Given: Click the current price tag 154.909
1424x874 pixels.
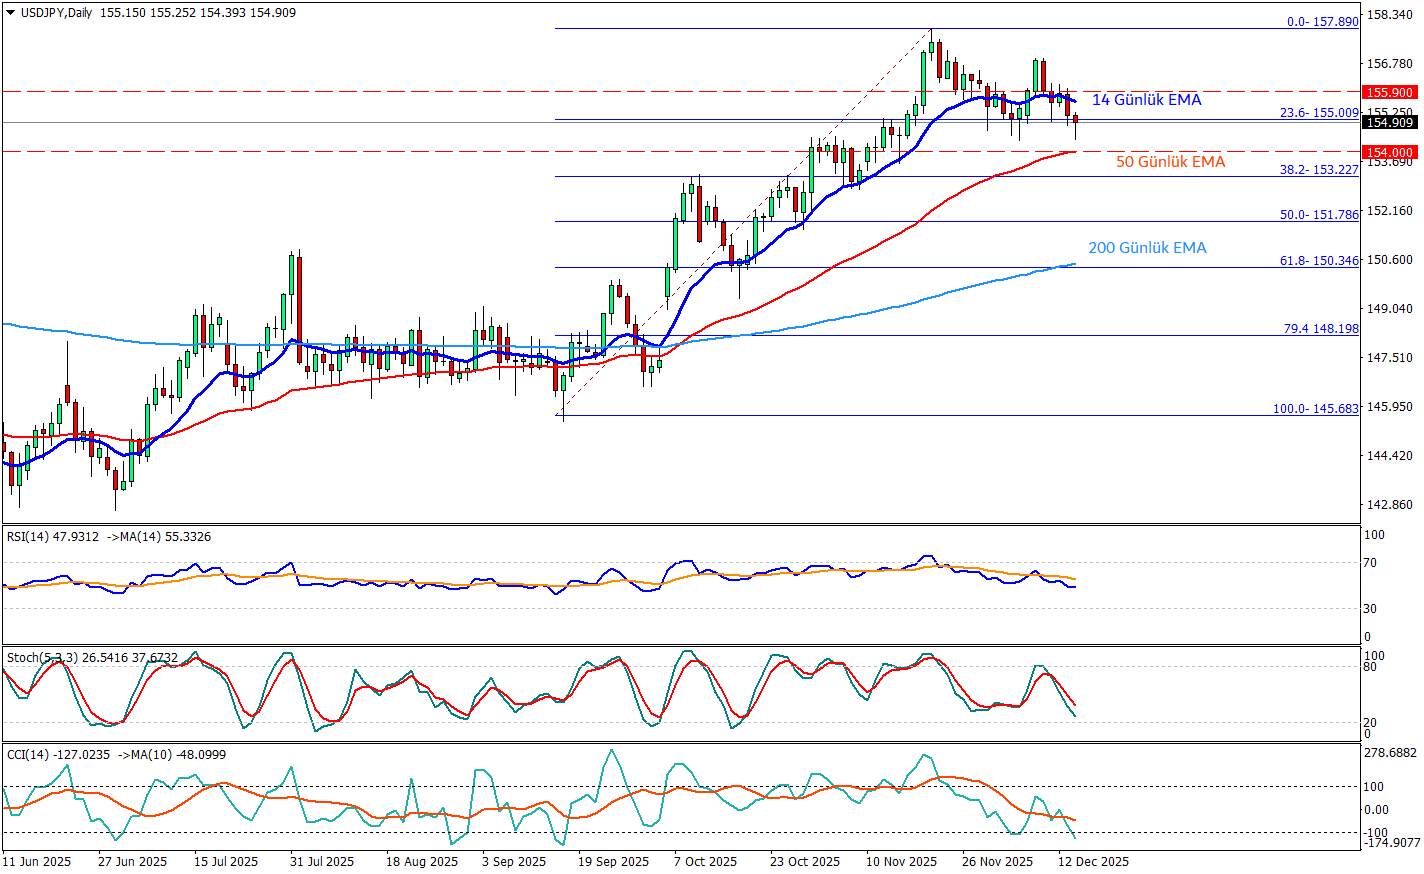Looking at the screenshot, I should [x=1389, y=122].
